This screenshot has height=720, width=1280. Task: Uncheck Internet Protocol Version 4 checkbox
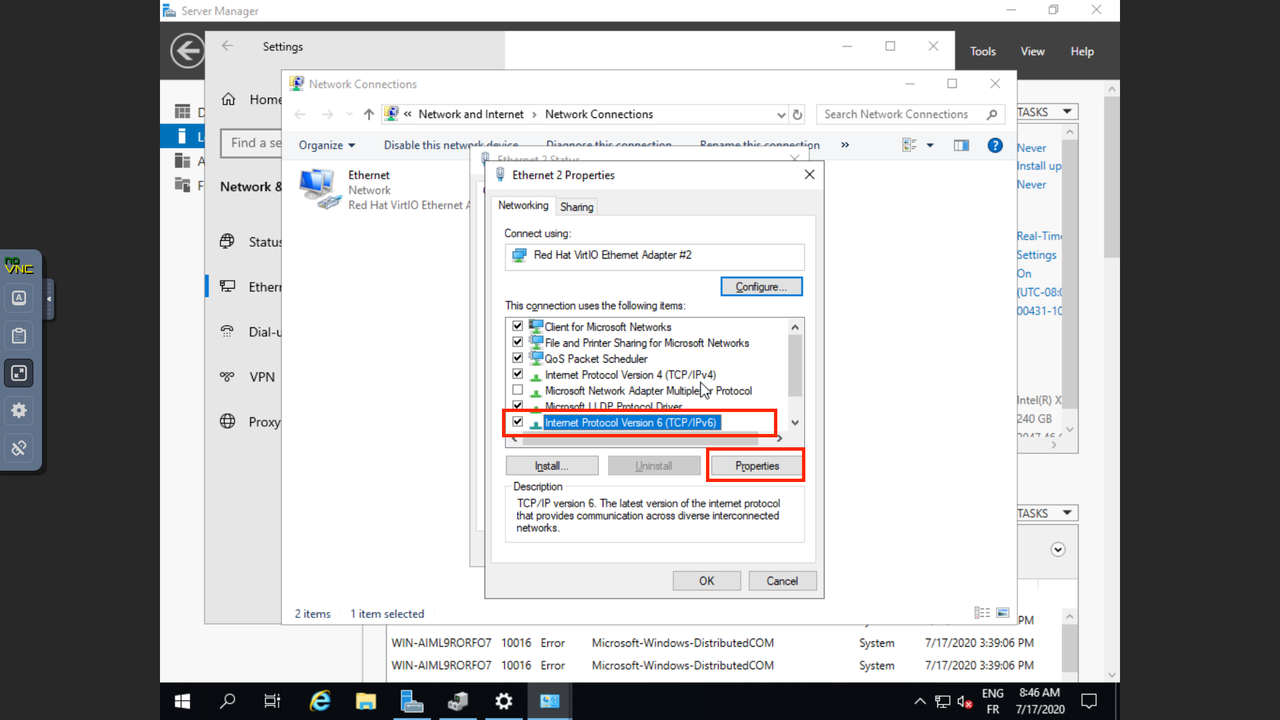pyautogui.click(x=518, y=374)
